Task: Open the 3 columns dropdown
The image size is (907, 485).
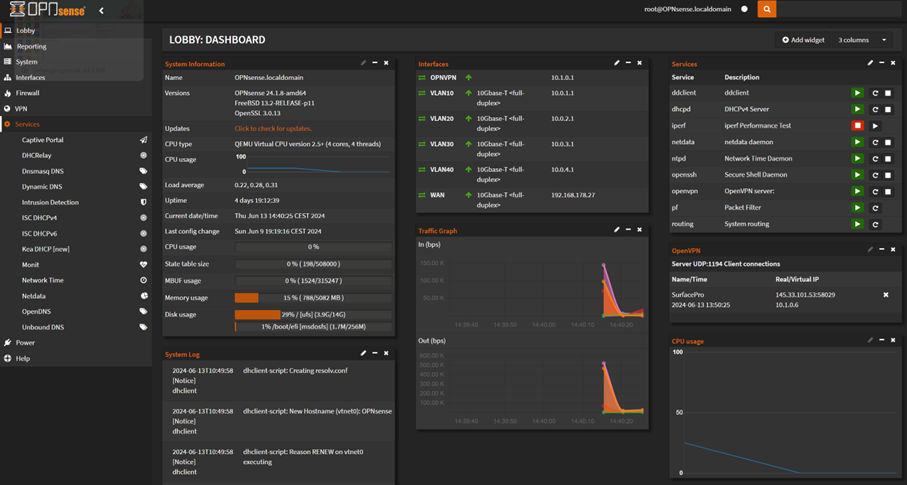Action: point(862,40)
